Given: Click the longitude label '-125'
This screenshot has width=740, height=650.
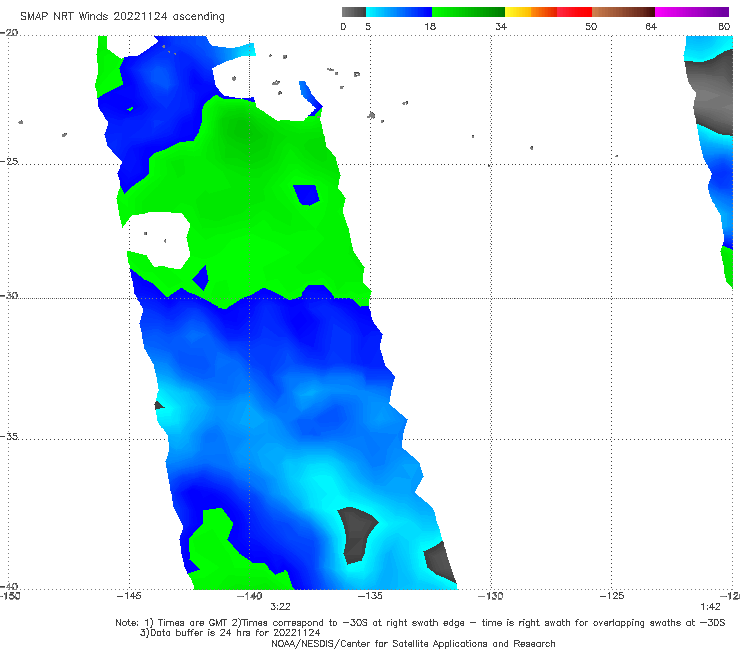Looking at the screenshot, I should (x=612, y=596).
